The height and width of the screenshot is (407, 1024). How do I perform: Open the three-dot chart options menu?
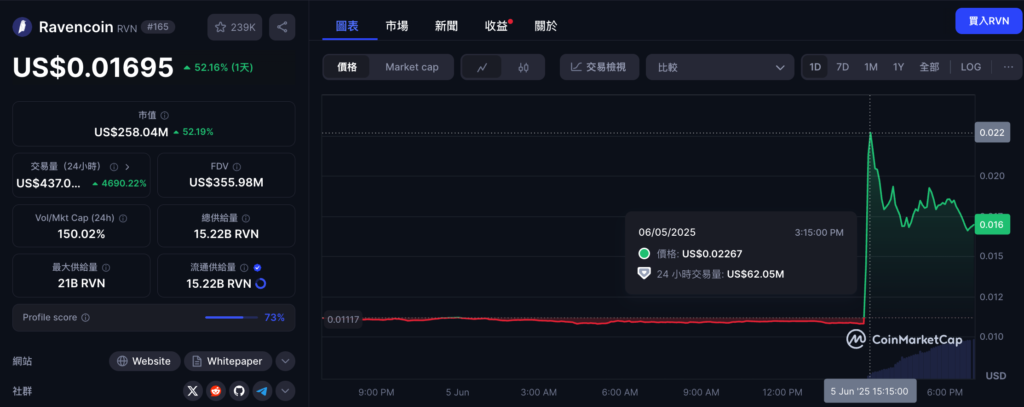1008,67
